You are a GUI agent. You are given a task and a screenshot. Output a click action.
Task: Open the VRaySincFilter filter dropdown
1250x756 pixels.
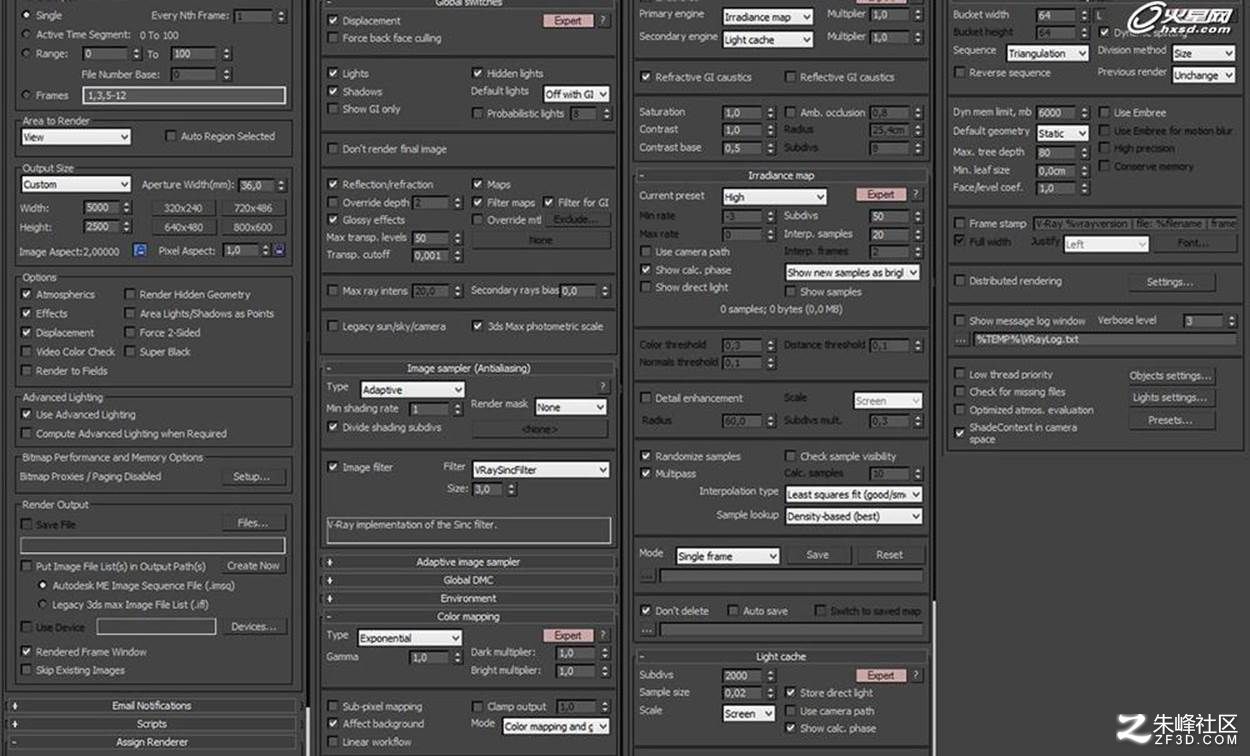tap(540, 469)
